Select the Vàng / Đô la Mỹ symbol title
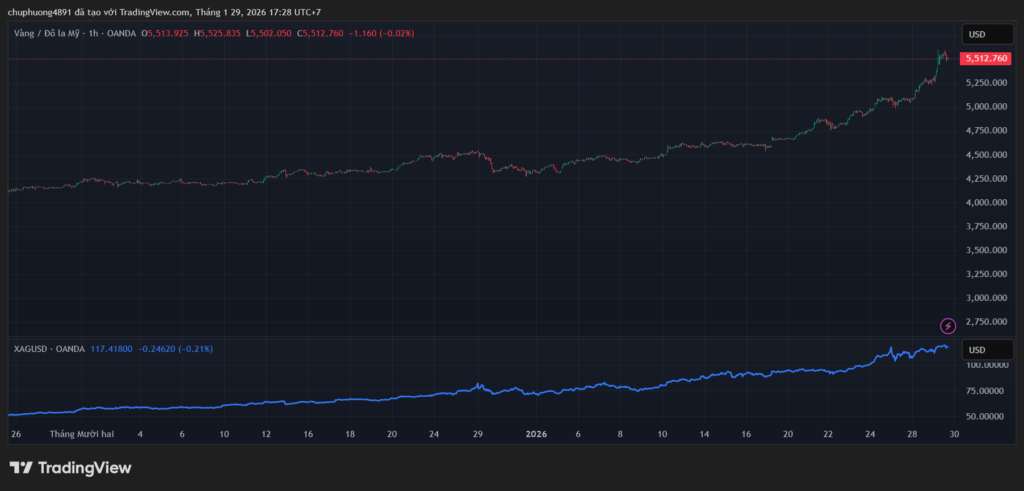This screenshot has width=1024, height=491. click(x=50, y=33)
